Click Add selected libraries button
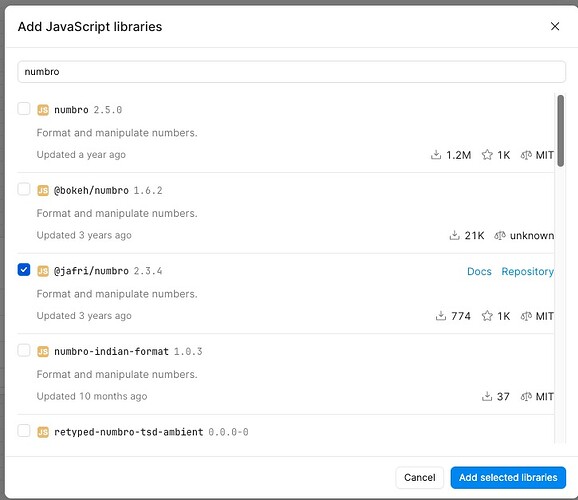Image resolution: width=578 pixels, height=500 pixels. click(508, 478)
